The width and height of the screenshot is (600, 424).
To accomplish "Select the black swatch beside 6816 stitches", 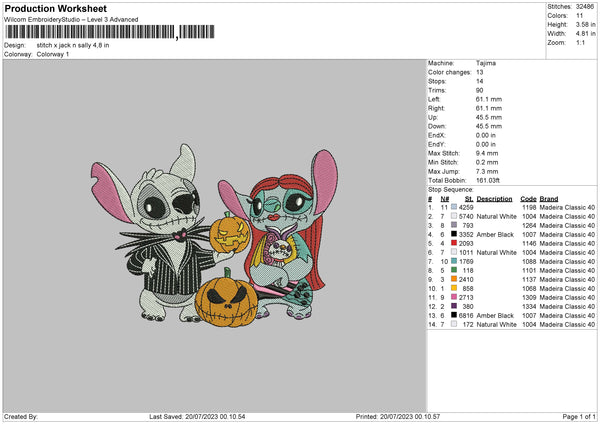I will tap(454, 315).
